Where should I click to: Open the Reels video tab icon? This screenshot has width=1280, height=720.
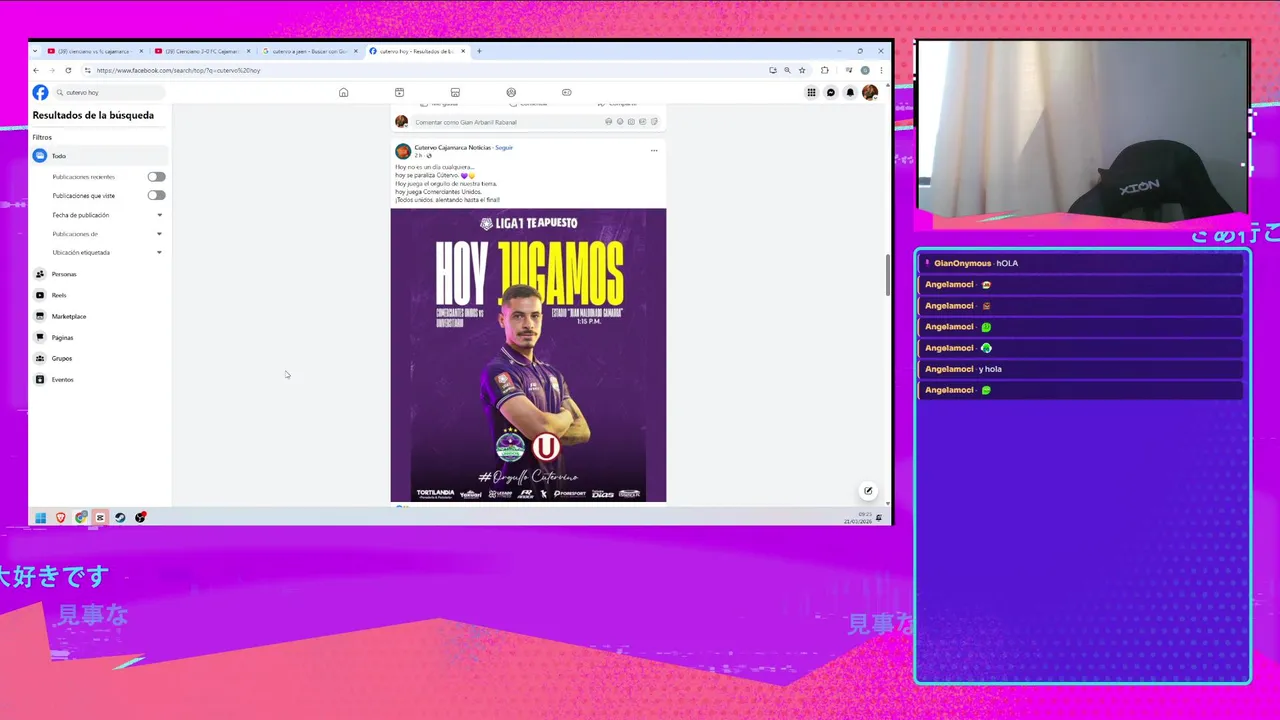[x=399, y=92]
